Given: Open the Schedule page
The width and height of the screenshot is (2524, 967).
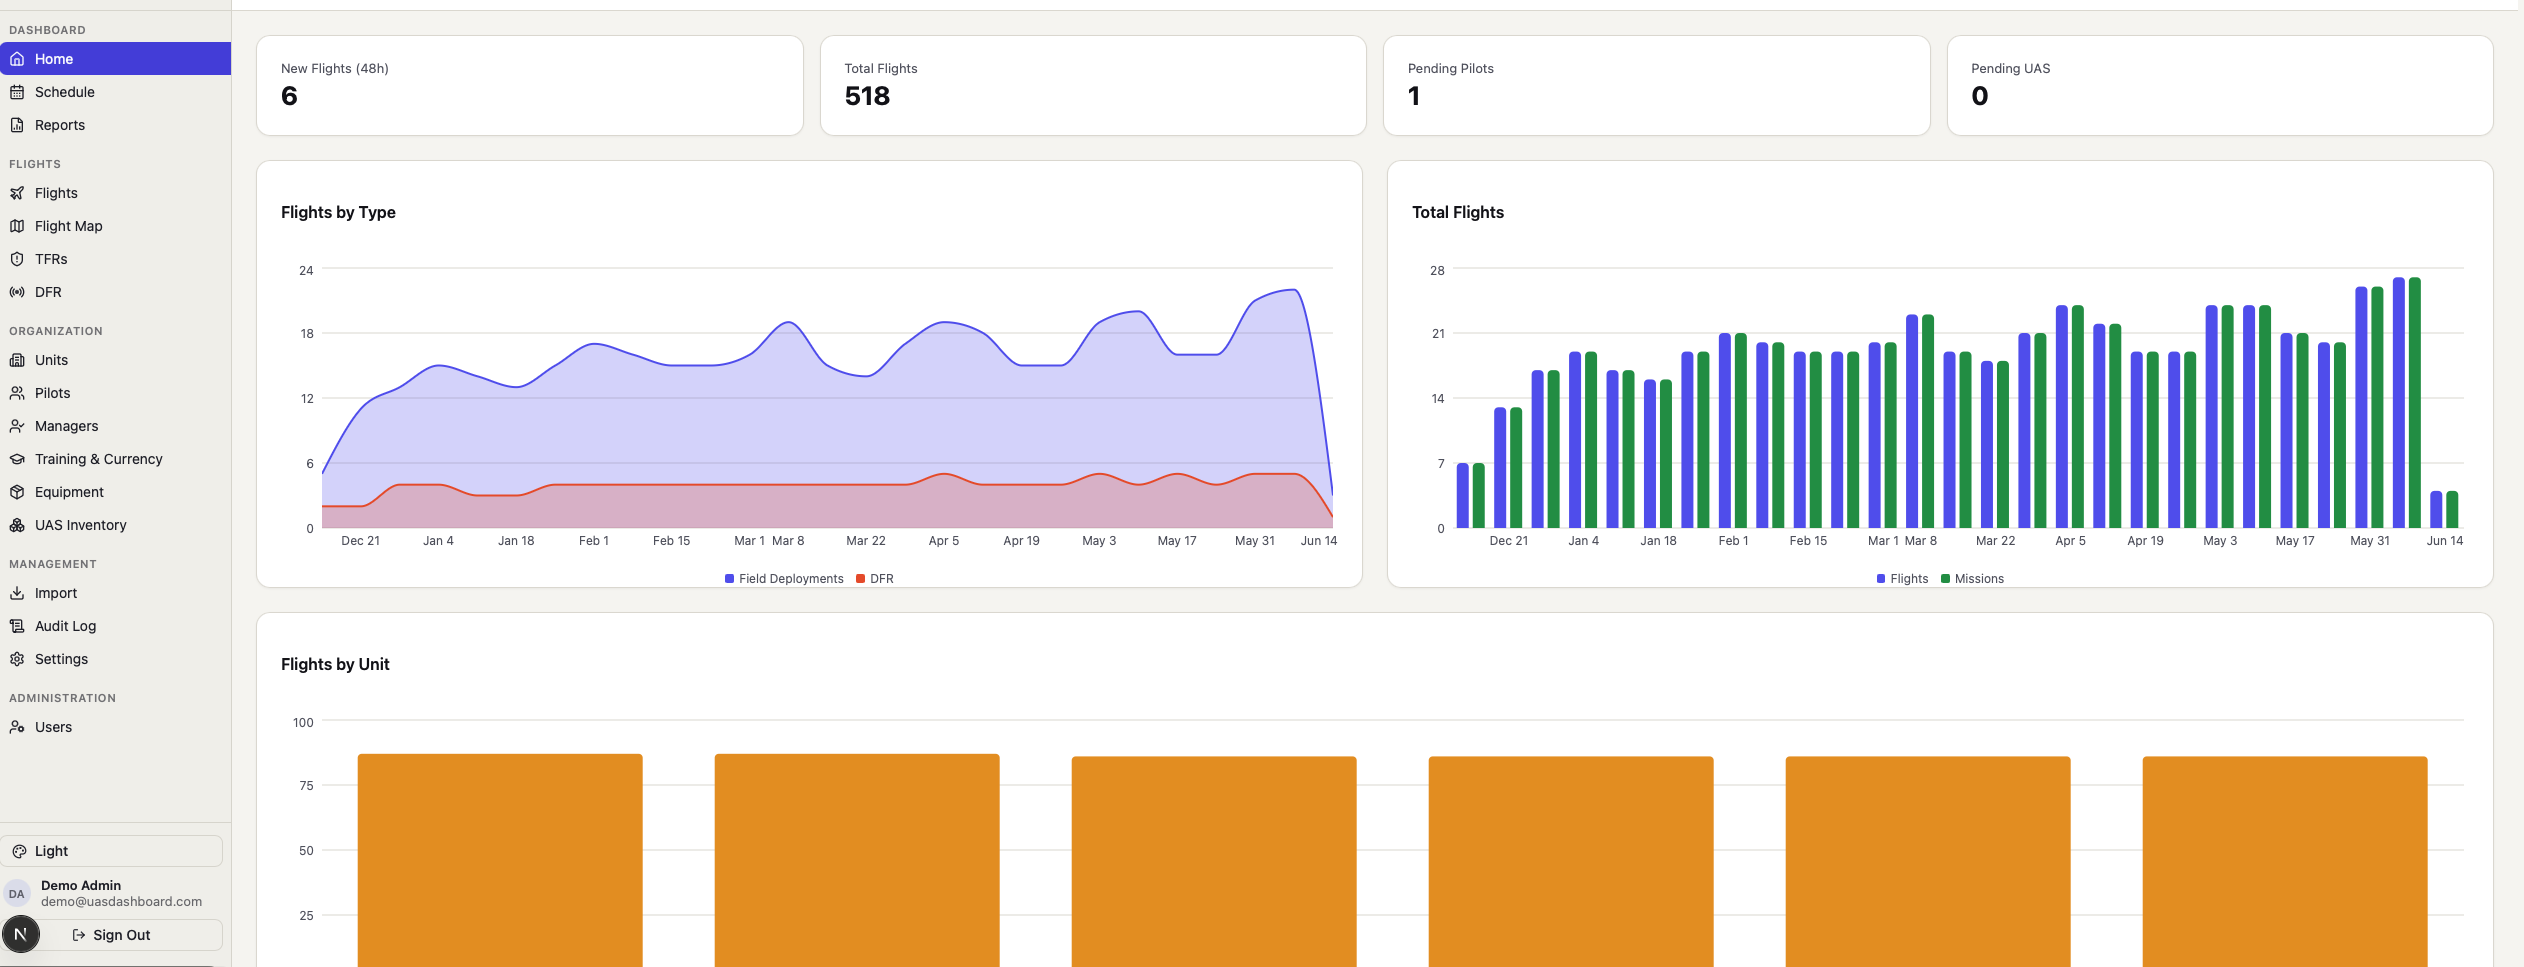Looking at the screenshot, I should [115, 92].
